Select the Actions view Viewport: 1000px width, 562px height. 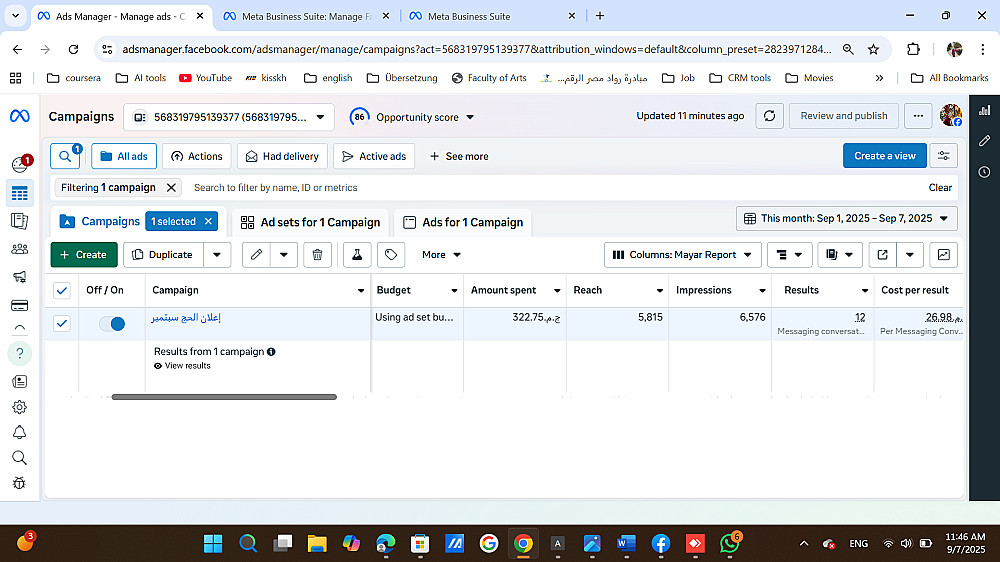196,156
